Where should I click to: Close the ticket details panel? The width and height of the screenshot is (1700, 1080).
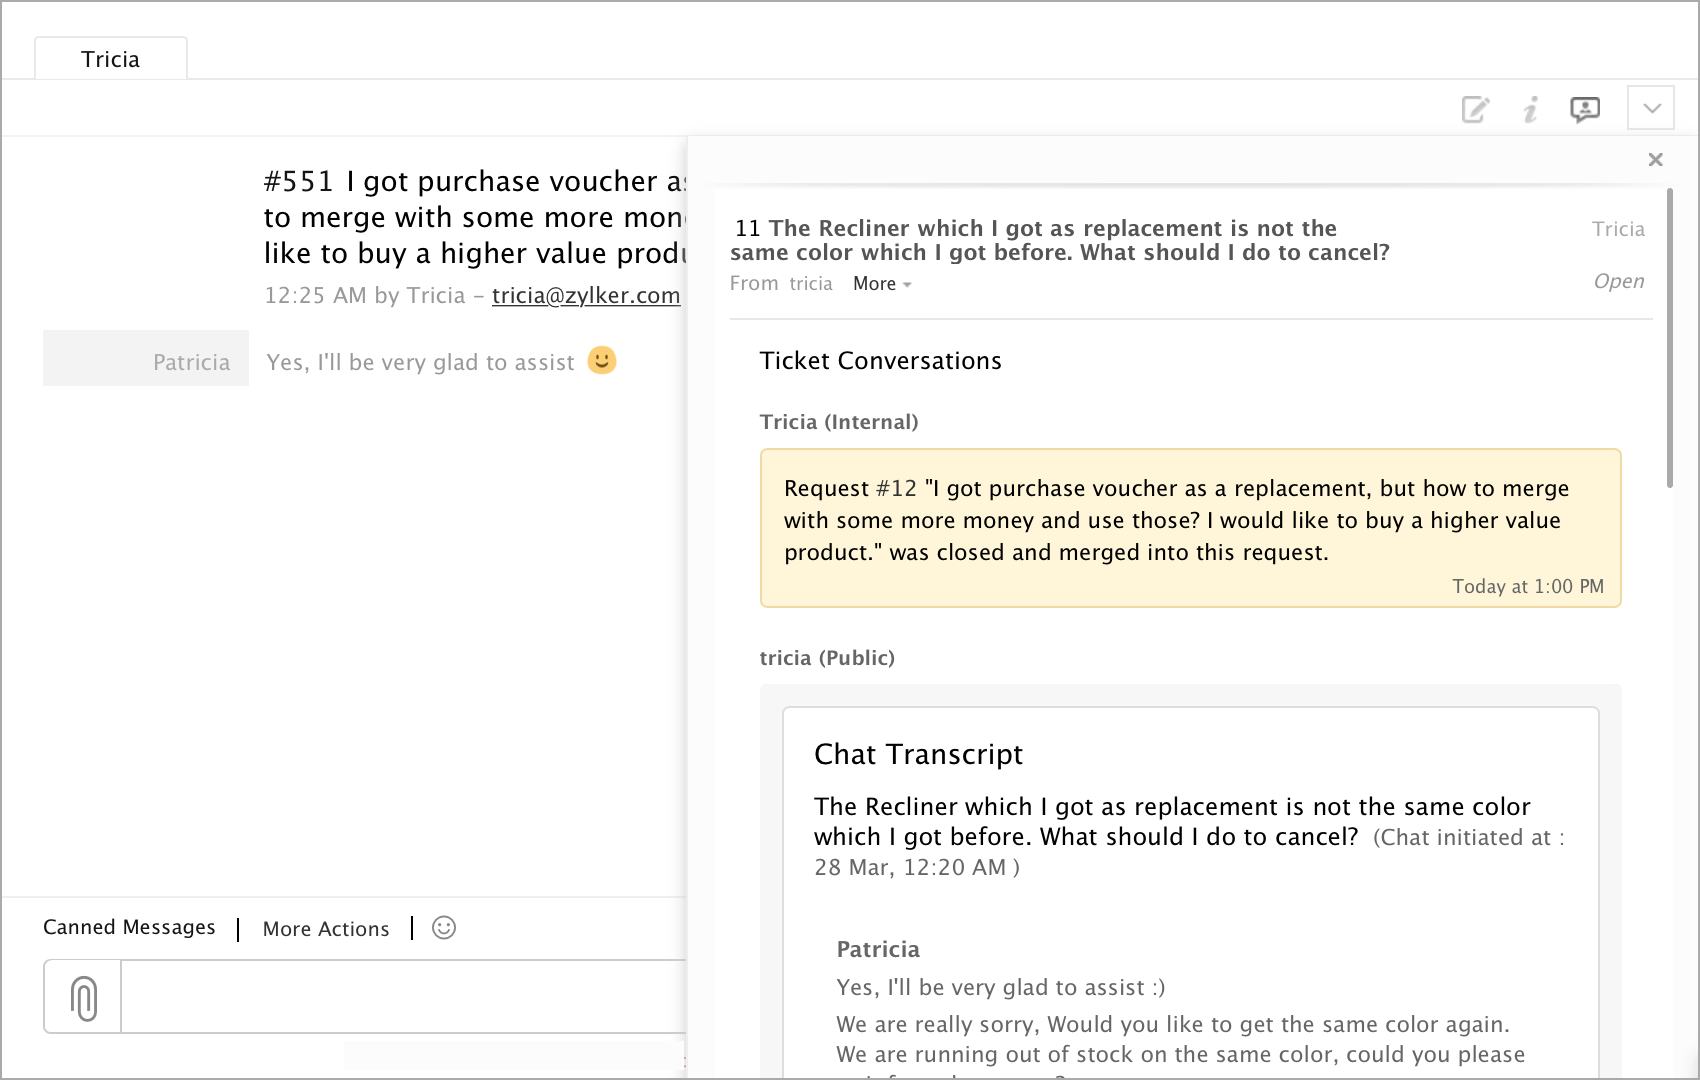1655,159
